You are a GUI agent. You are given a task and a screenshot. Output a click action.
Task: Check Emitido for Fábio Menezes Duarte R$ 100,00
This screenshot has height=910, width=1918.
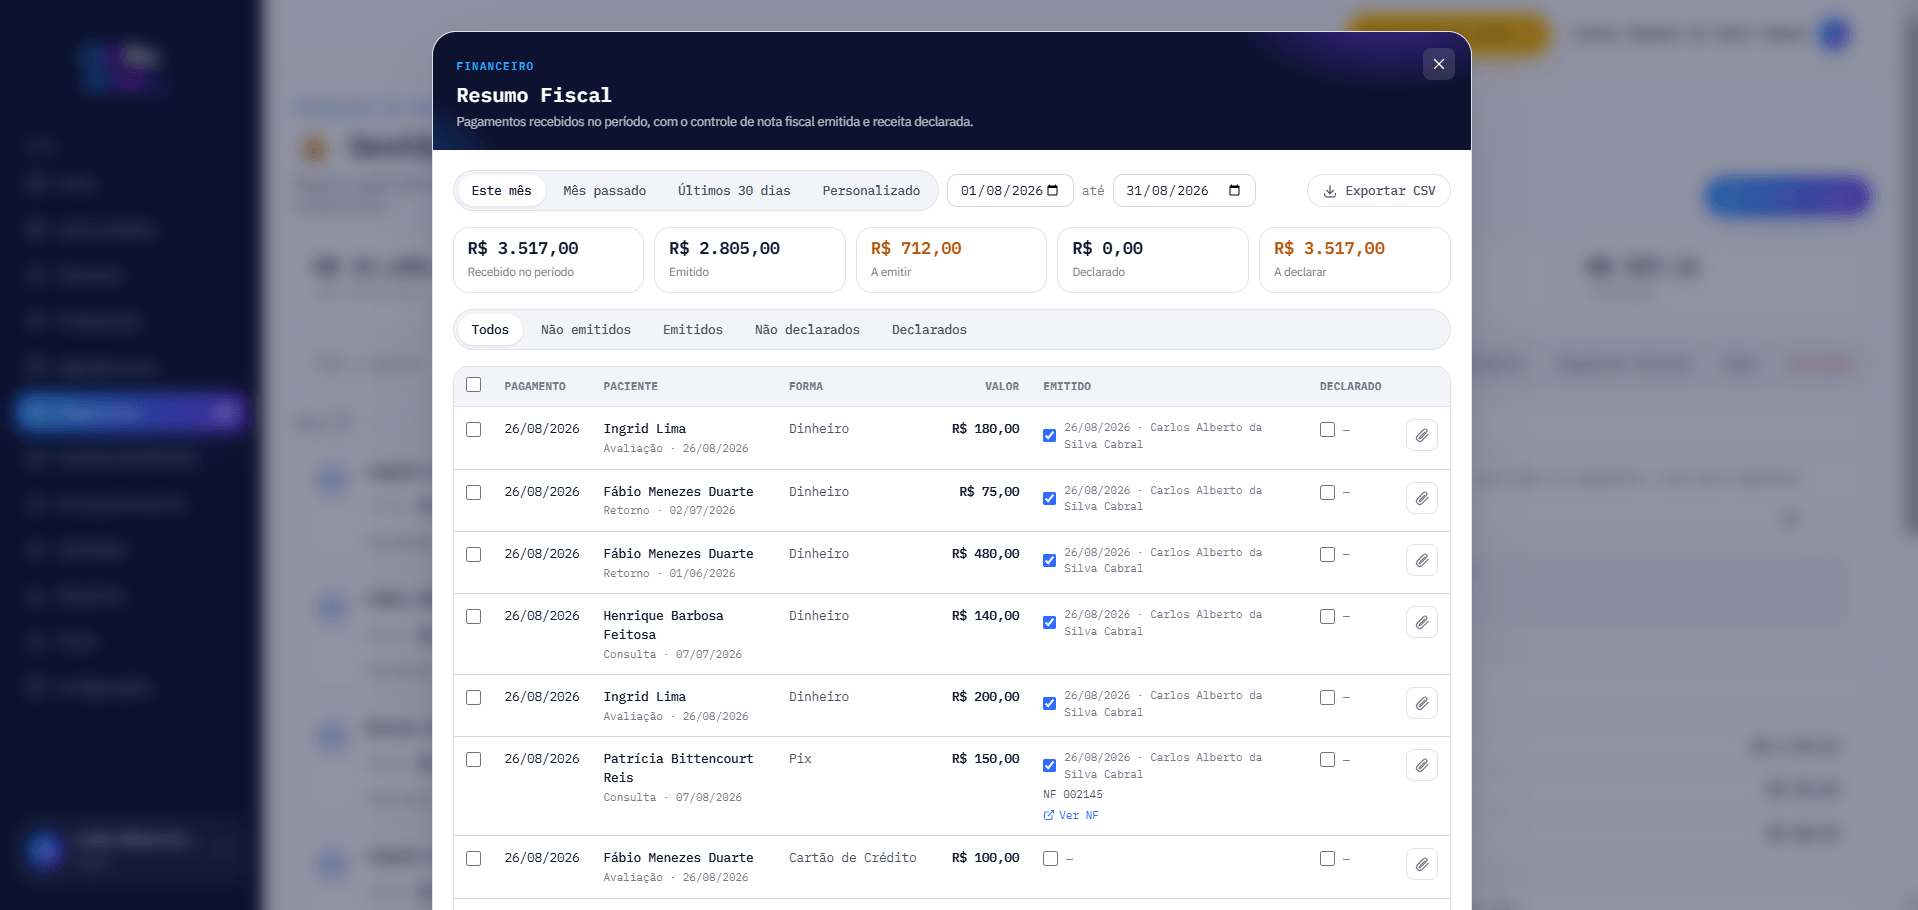tap(1050, 859)
